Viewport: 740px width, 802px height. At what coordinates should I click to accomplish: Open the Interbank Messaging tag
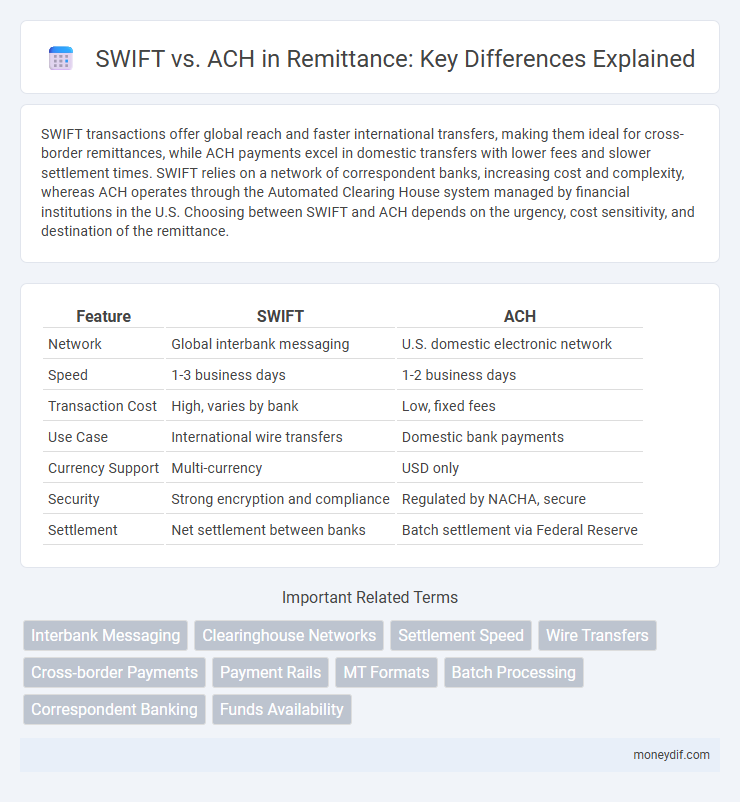click(x=105, y=635)
